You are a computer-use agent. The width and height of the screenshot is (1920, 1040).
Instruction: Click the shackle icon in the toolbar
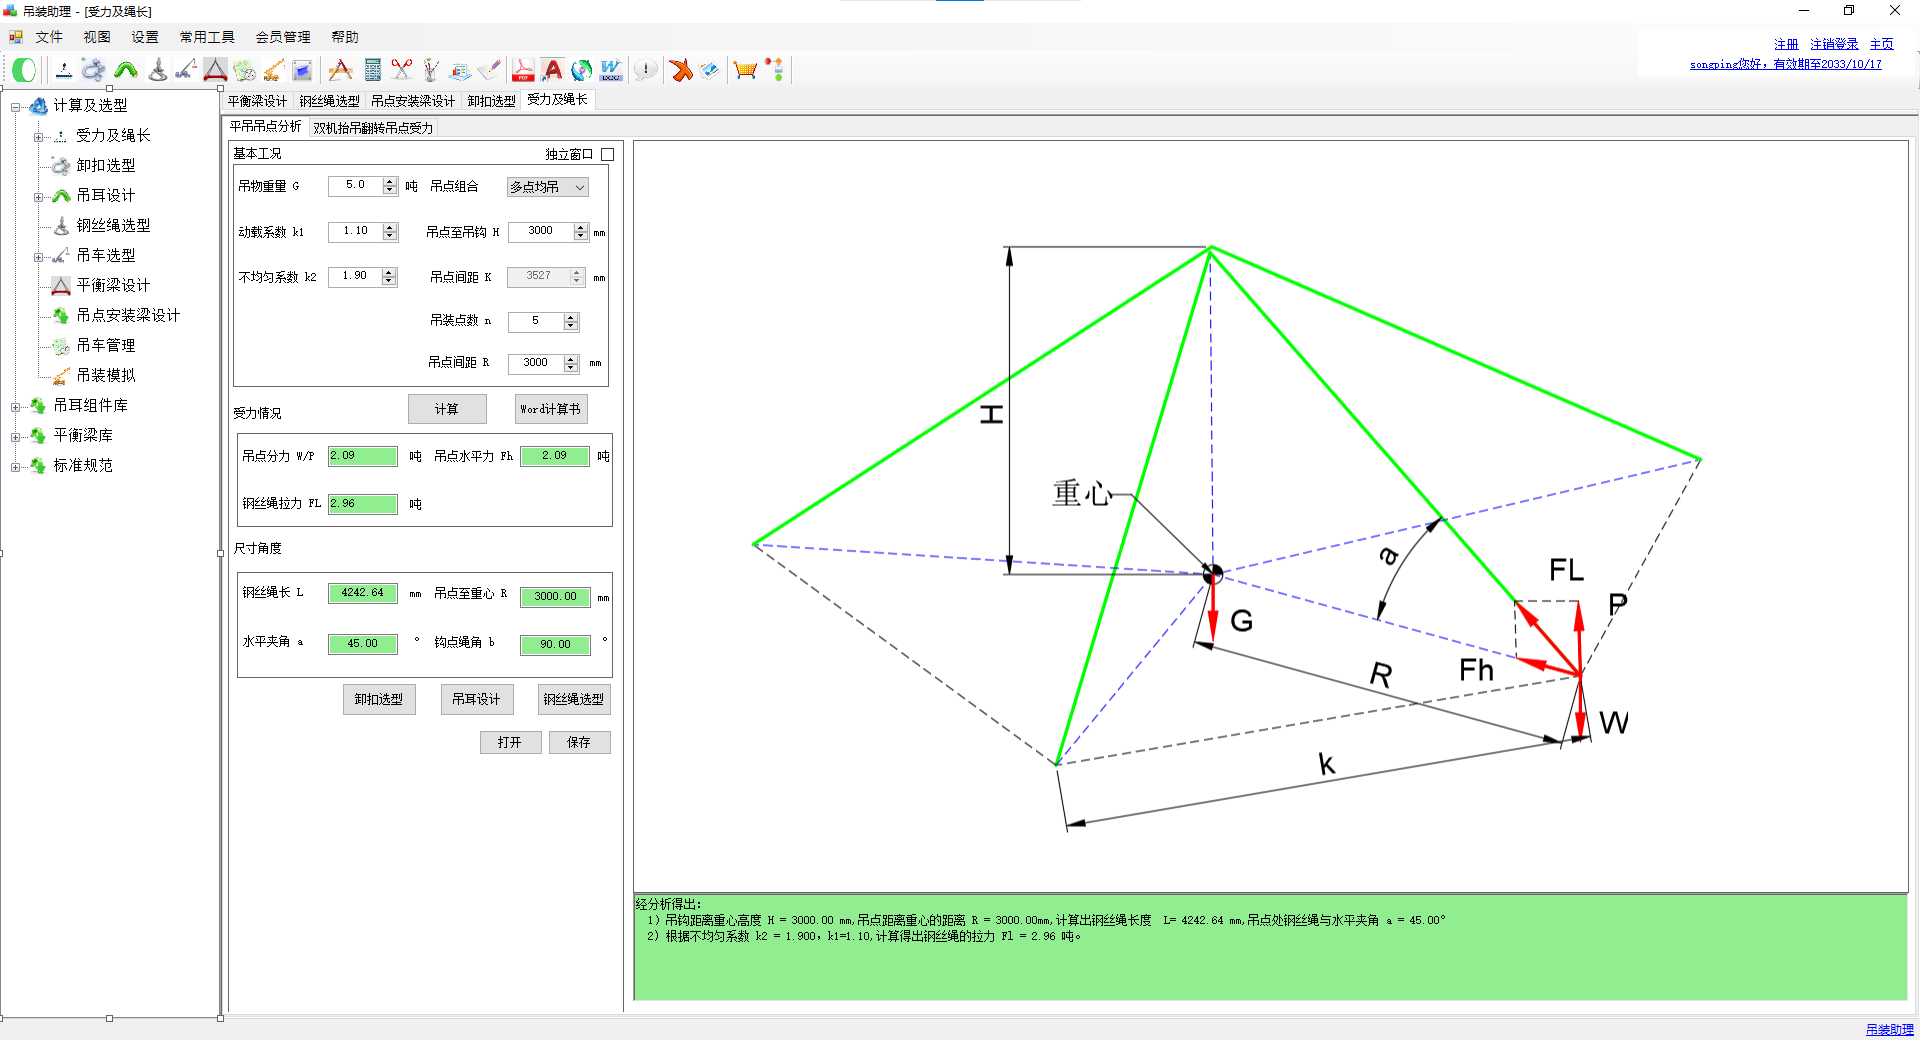click(93, 70)
